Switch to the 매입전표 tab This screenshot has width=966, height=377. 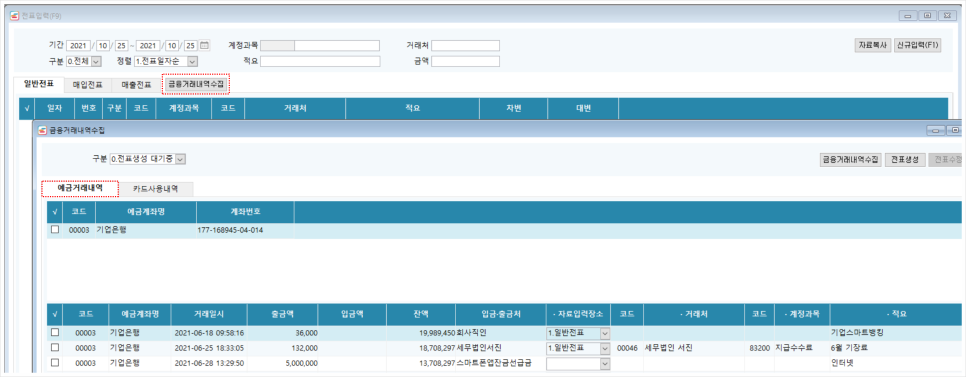coord(87,85)
